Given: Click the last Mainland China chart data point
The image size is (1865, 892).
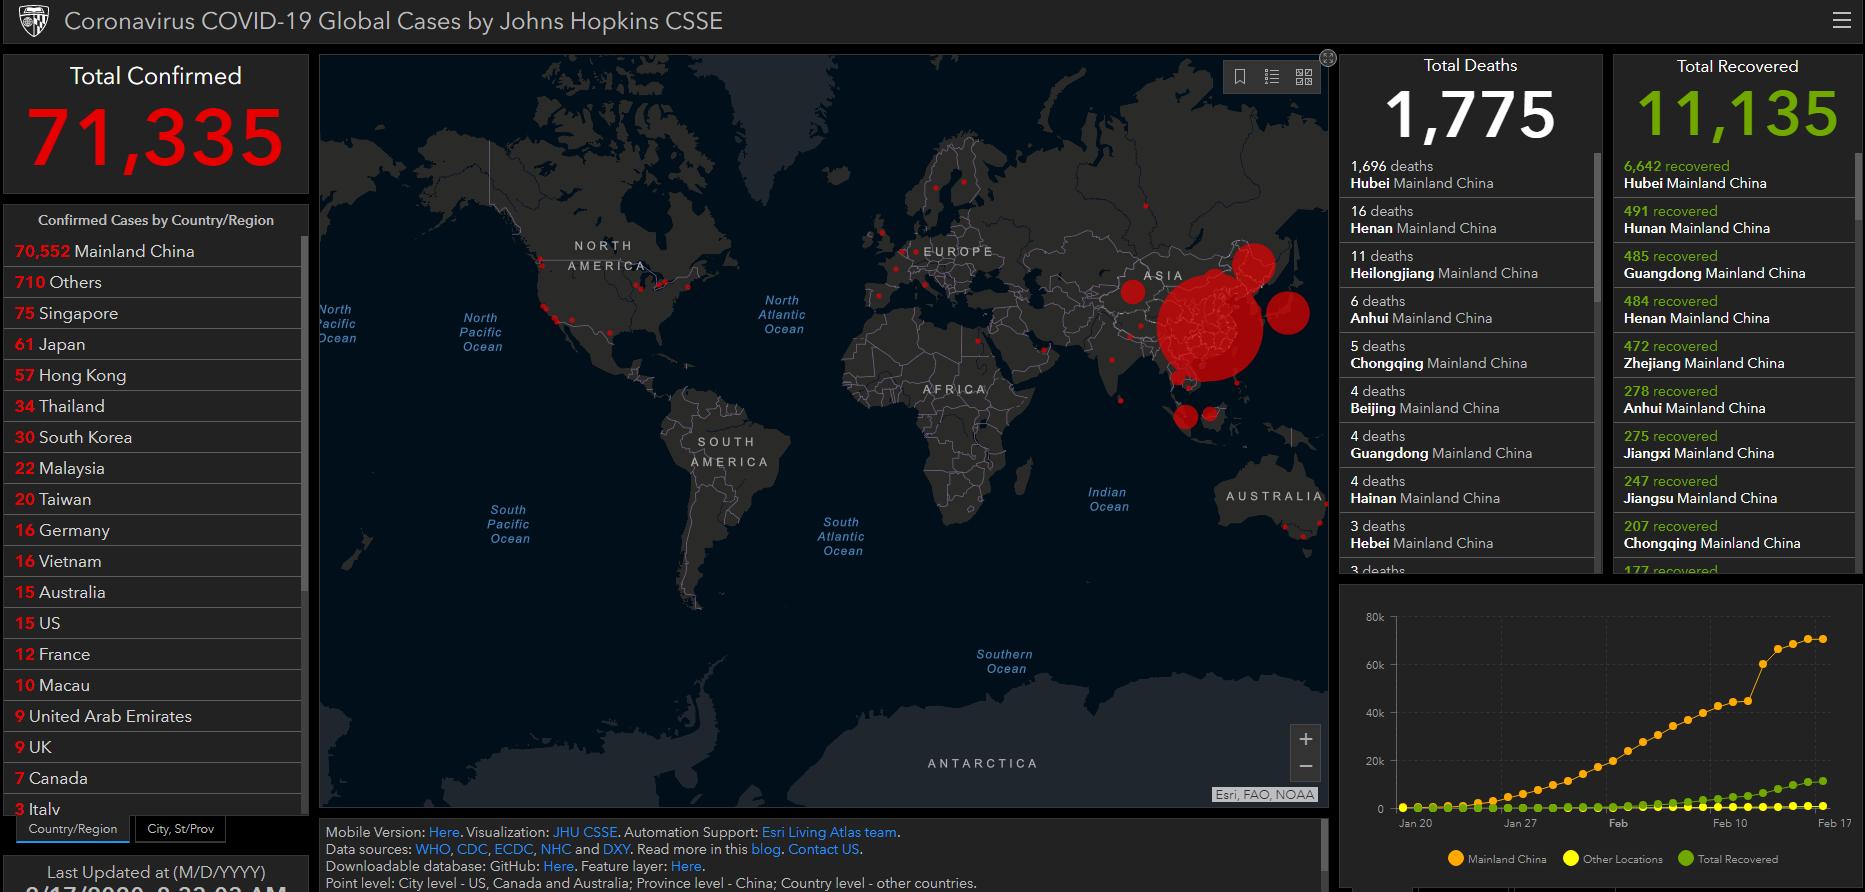Looking at the screenshot, I should point(1824,639).
